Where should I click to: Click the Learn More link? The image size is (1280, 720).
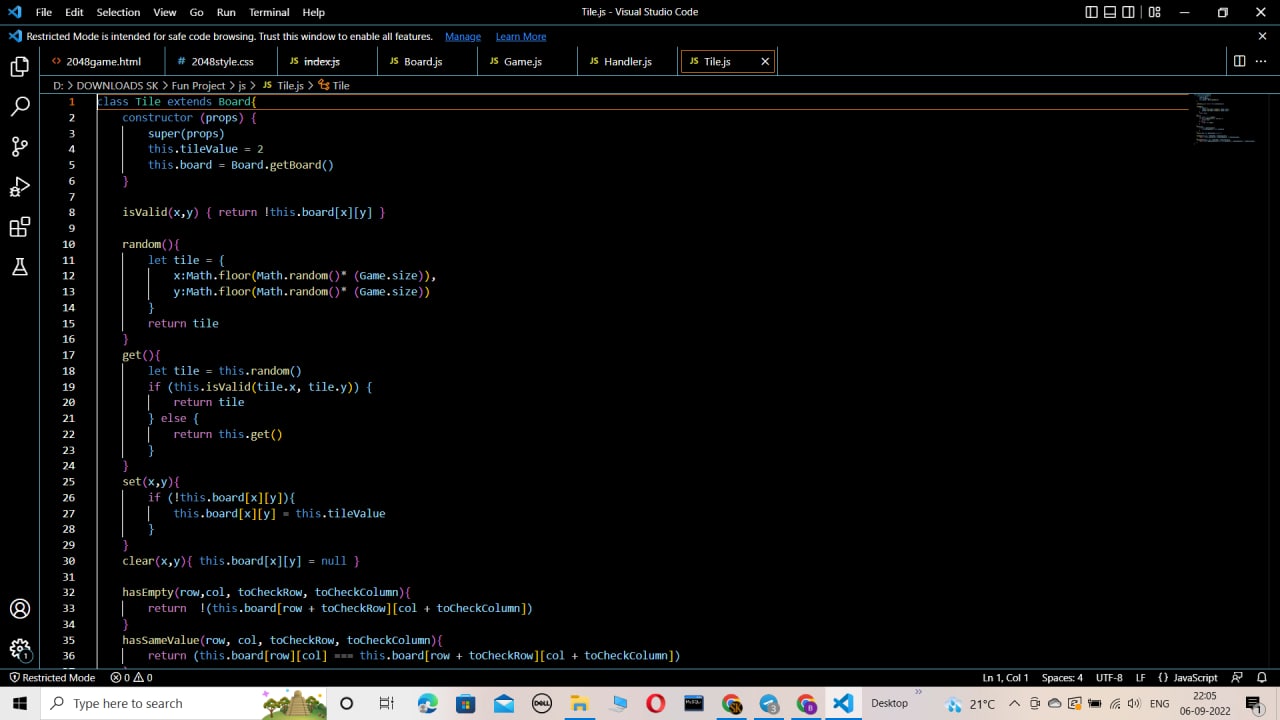pos(521,36)
